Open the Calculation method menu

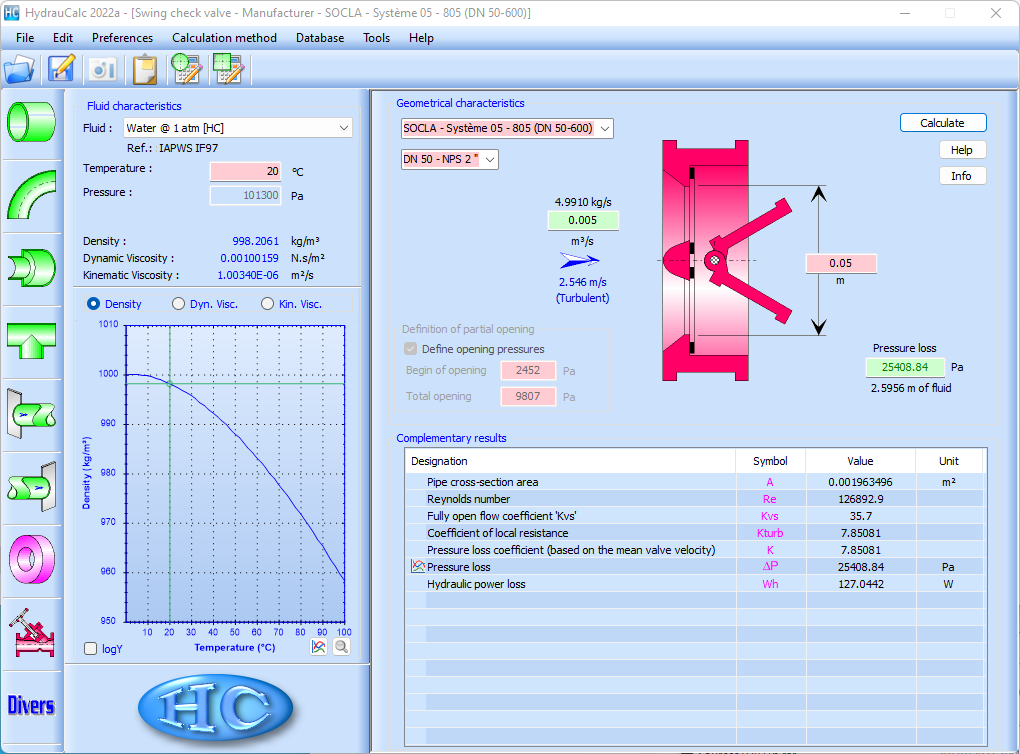[224, 38]
